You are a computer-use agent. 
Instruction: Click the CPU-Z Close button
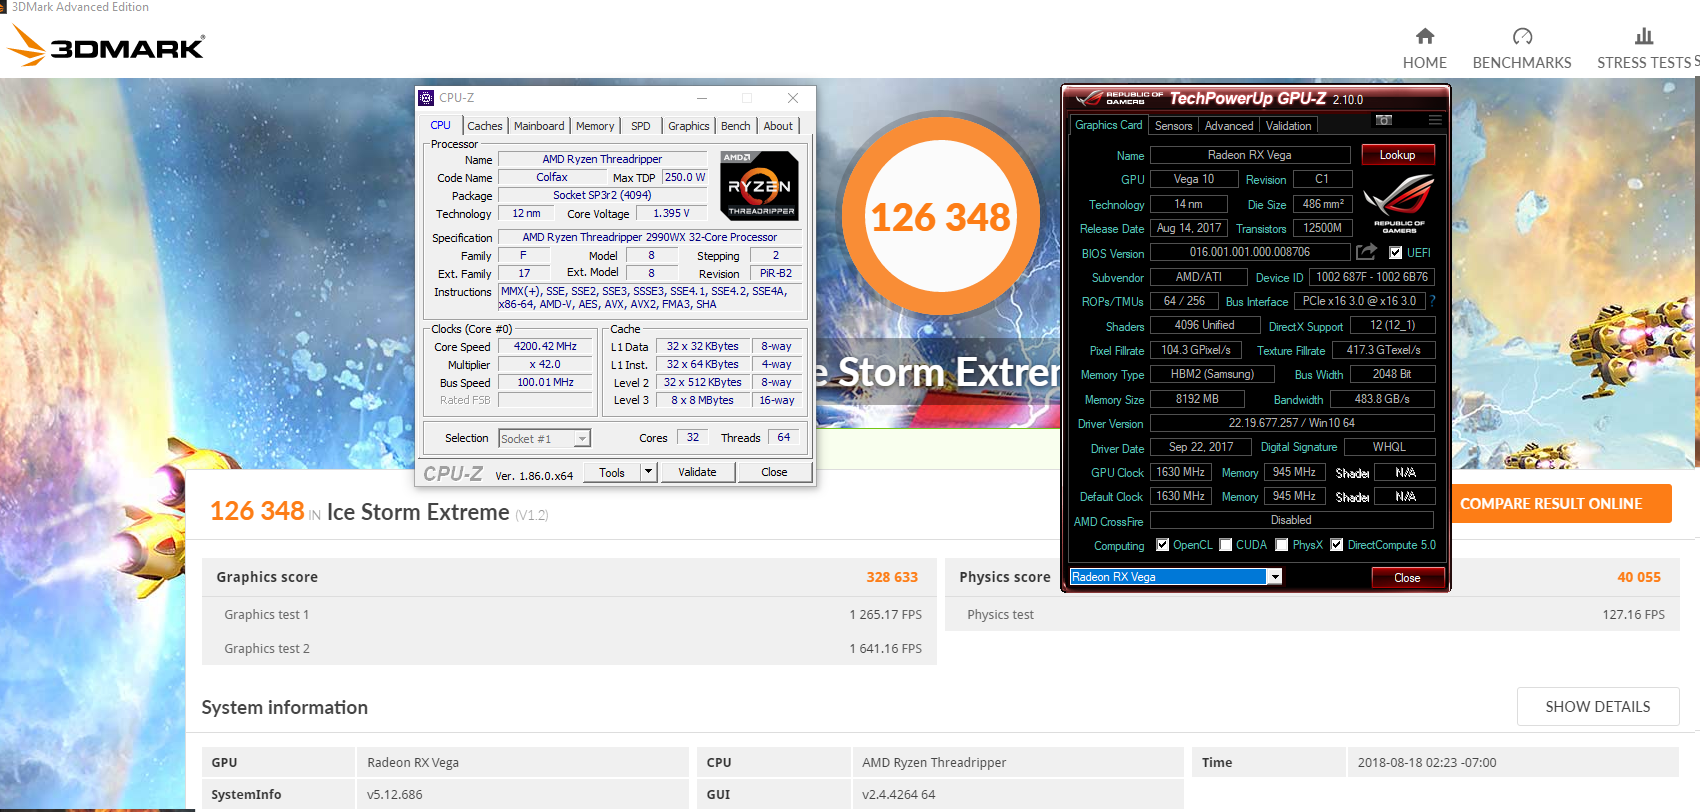[774, 472]
